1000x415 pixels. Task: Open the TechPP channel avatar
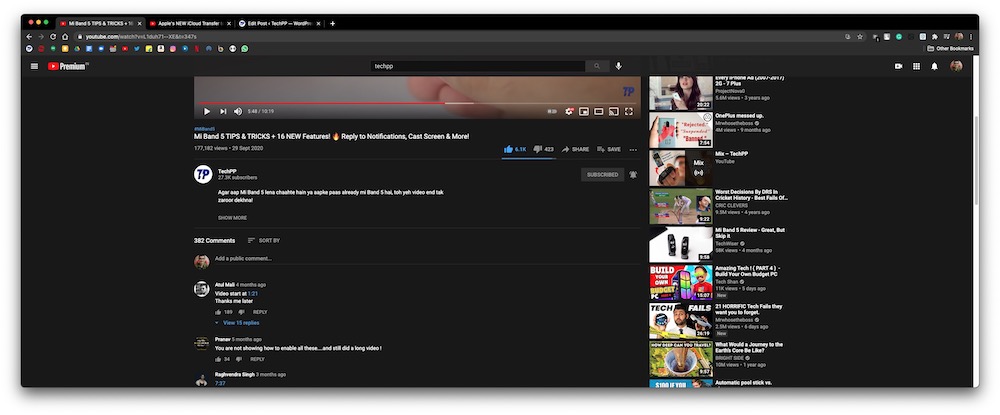(203, 174)
